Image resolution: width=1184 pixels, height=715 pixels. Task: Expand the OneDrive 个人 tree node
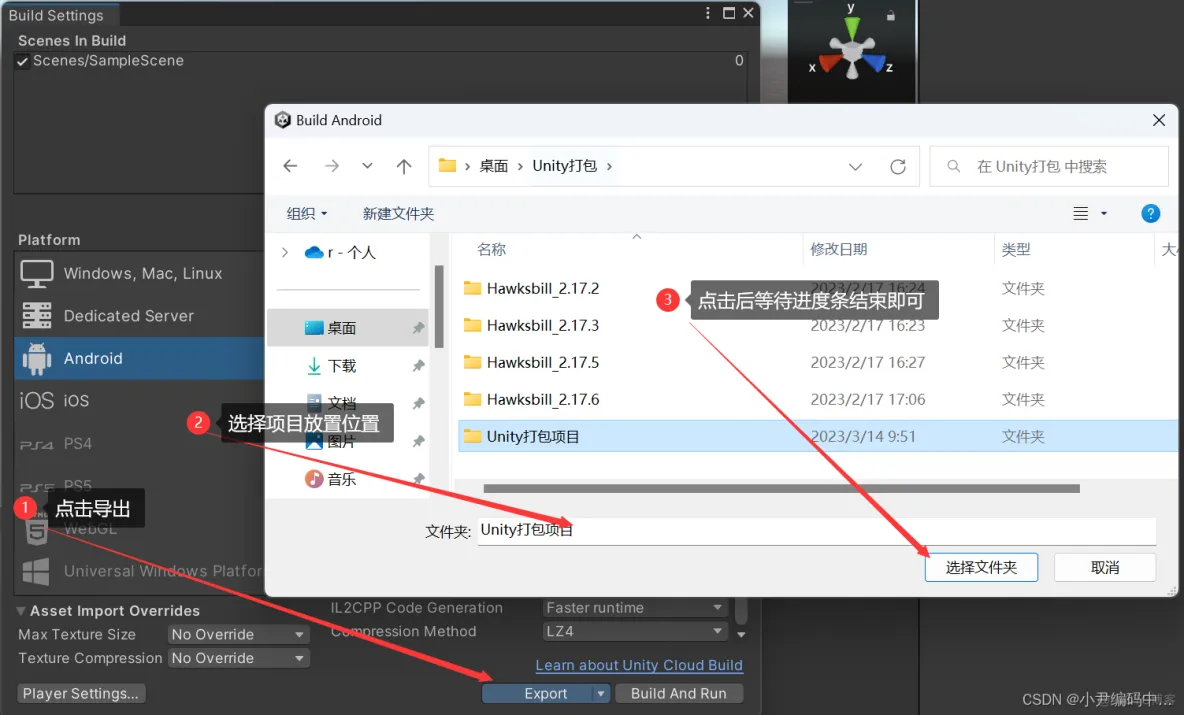(x=285, y=252)
